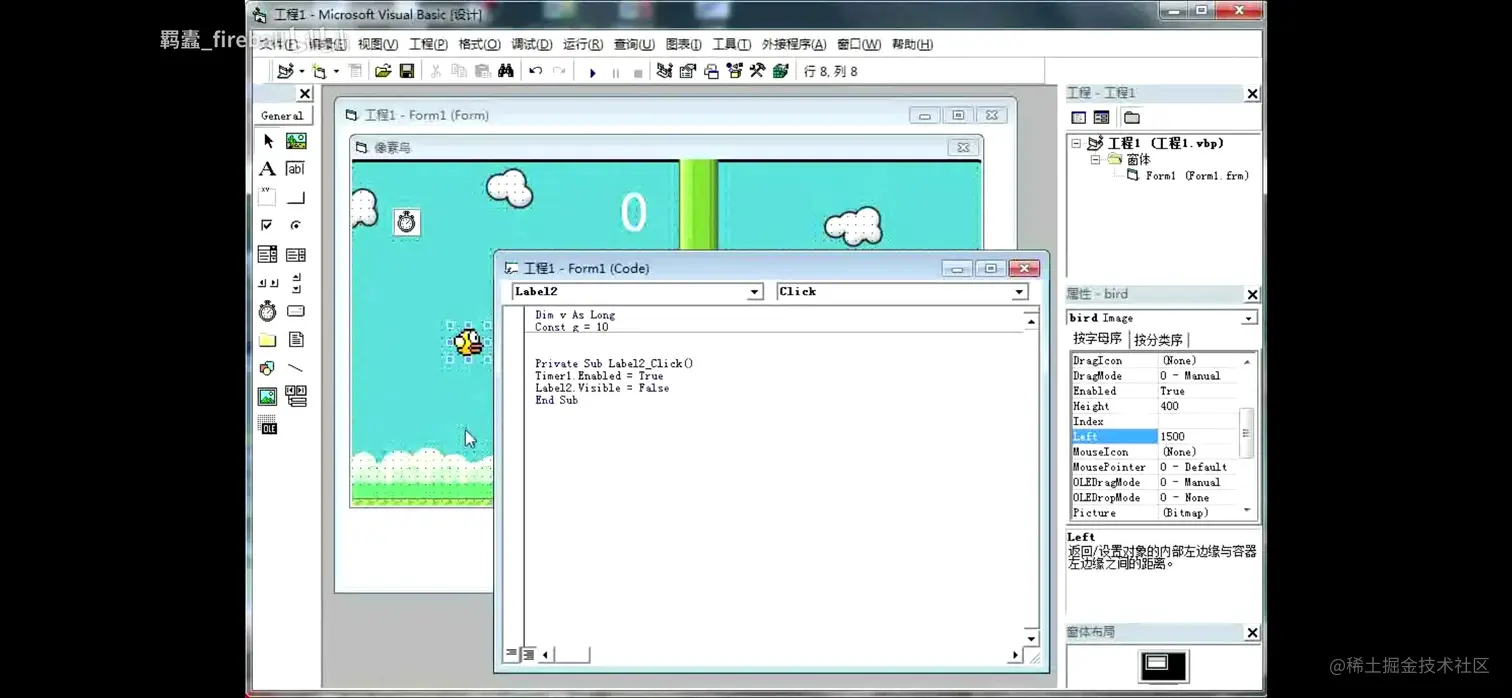Viewport: 1512px width, 698px height.
Task: Select the Shape control tool
Action: [267, 368]
